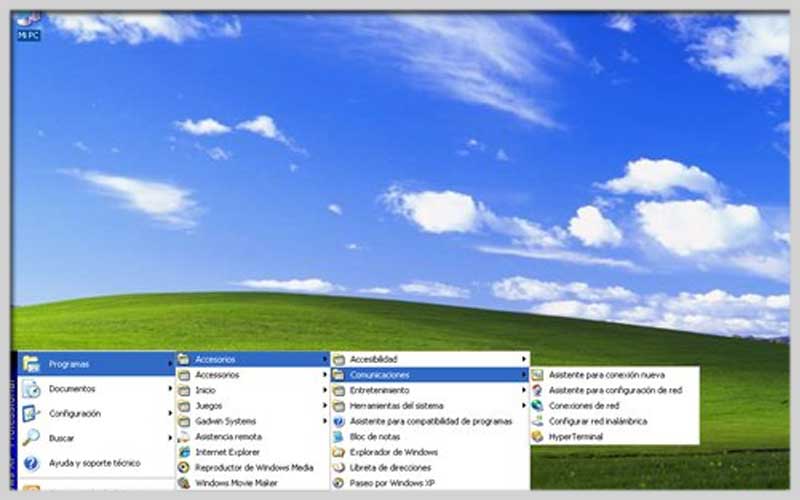Expand Herramientas del sistema submenu arrow

[x=523, y=406]
